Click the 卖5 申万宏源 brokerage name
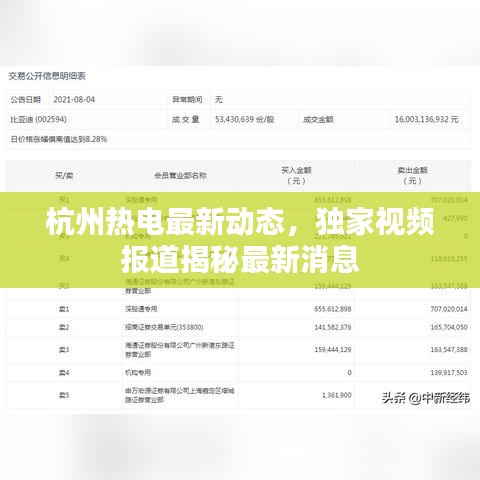480x480 pixels. pos(180,395)
